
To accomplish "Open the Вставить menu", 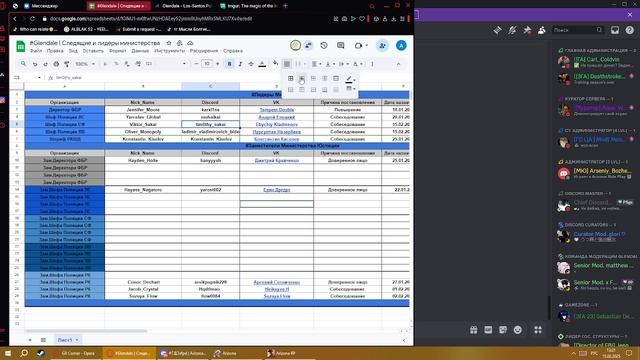I will pyautogui.click(x=93, y=51).
